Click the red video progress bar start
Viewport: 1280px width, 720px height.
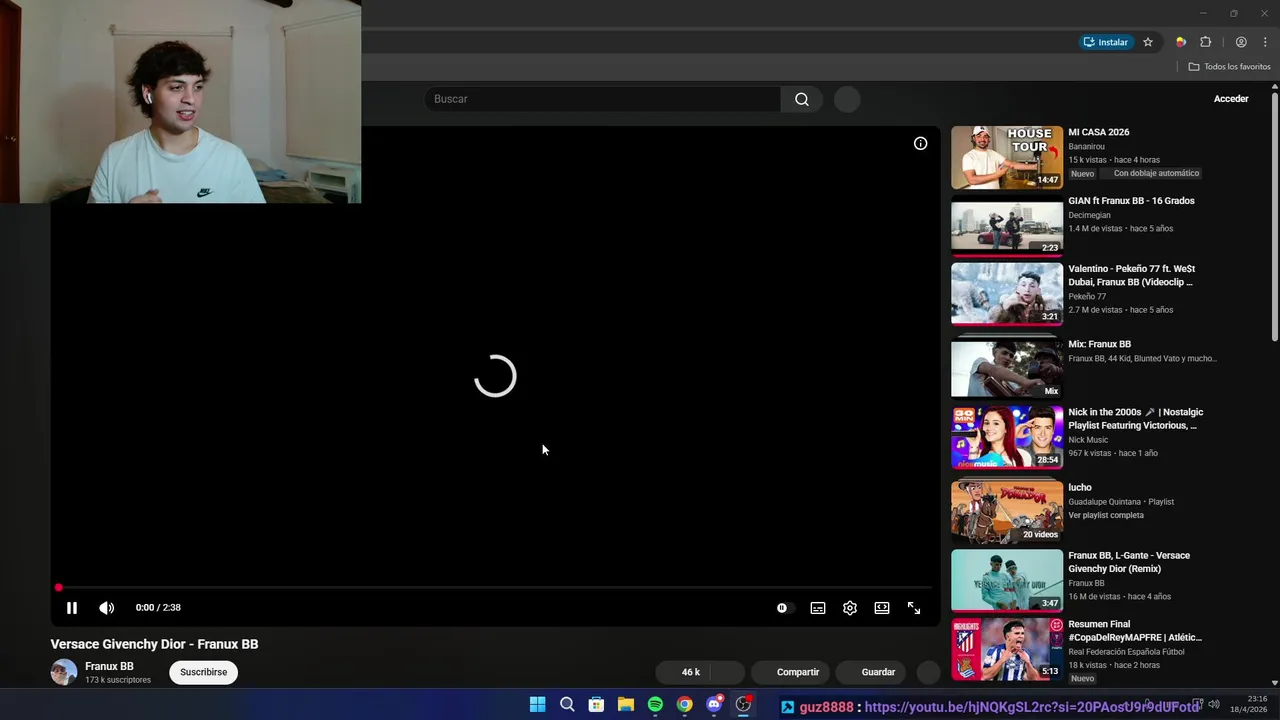(x=58, y=588)
